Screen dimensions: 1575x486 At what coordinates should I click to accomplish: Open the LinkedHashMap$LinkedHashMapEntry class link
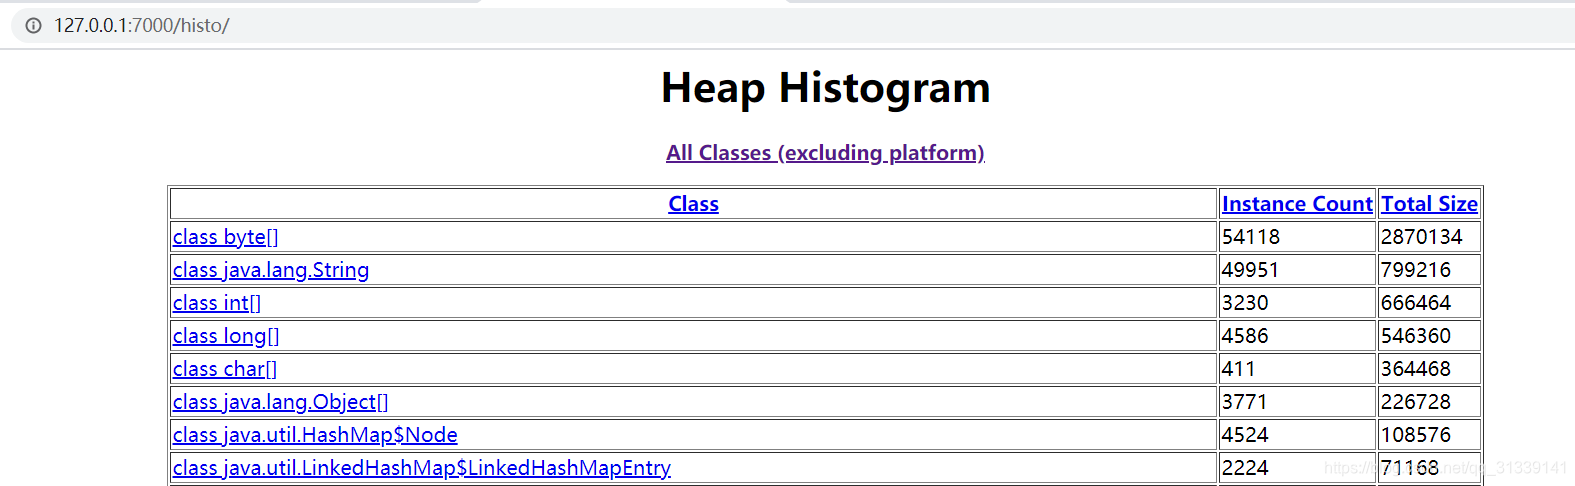click(422, 468)
